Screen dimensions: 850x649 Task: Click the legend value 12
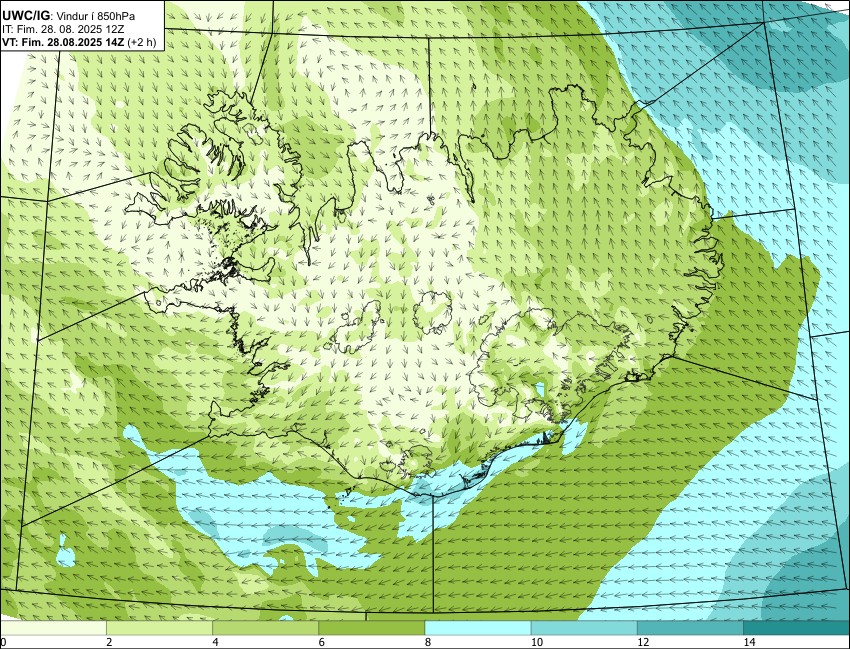[x=643, y=642]
